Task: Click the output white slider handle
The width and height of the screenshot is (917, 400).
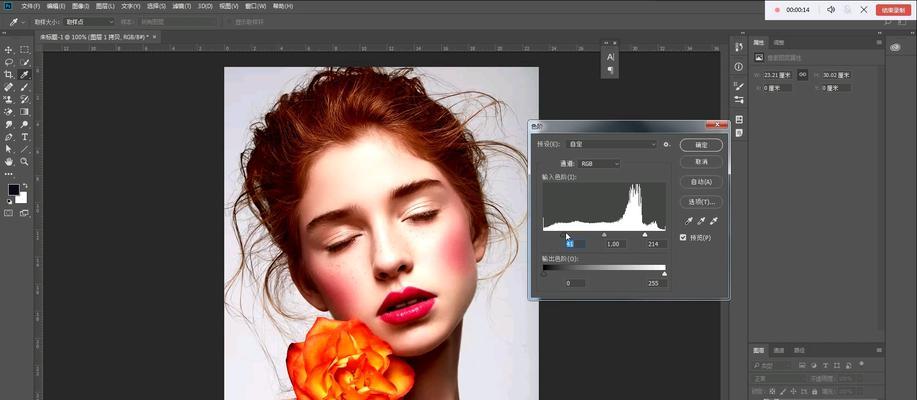Action: point(664,274)
